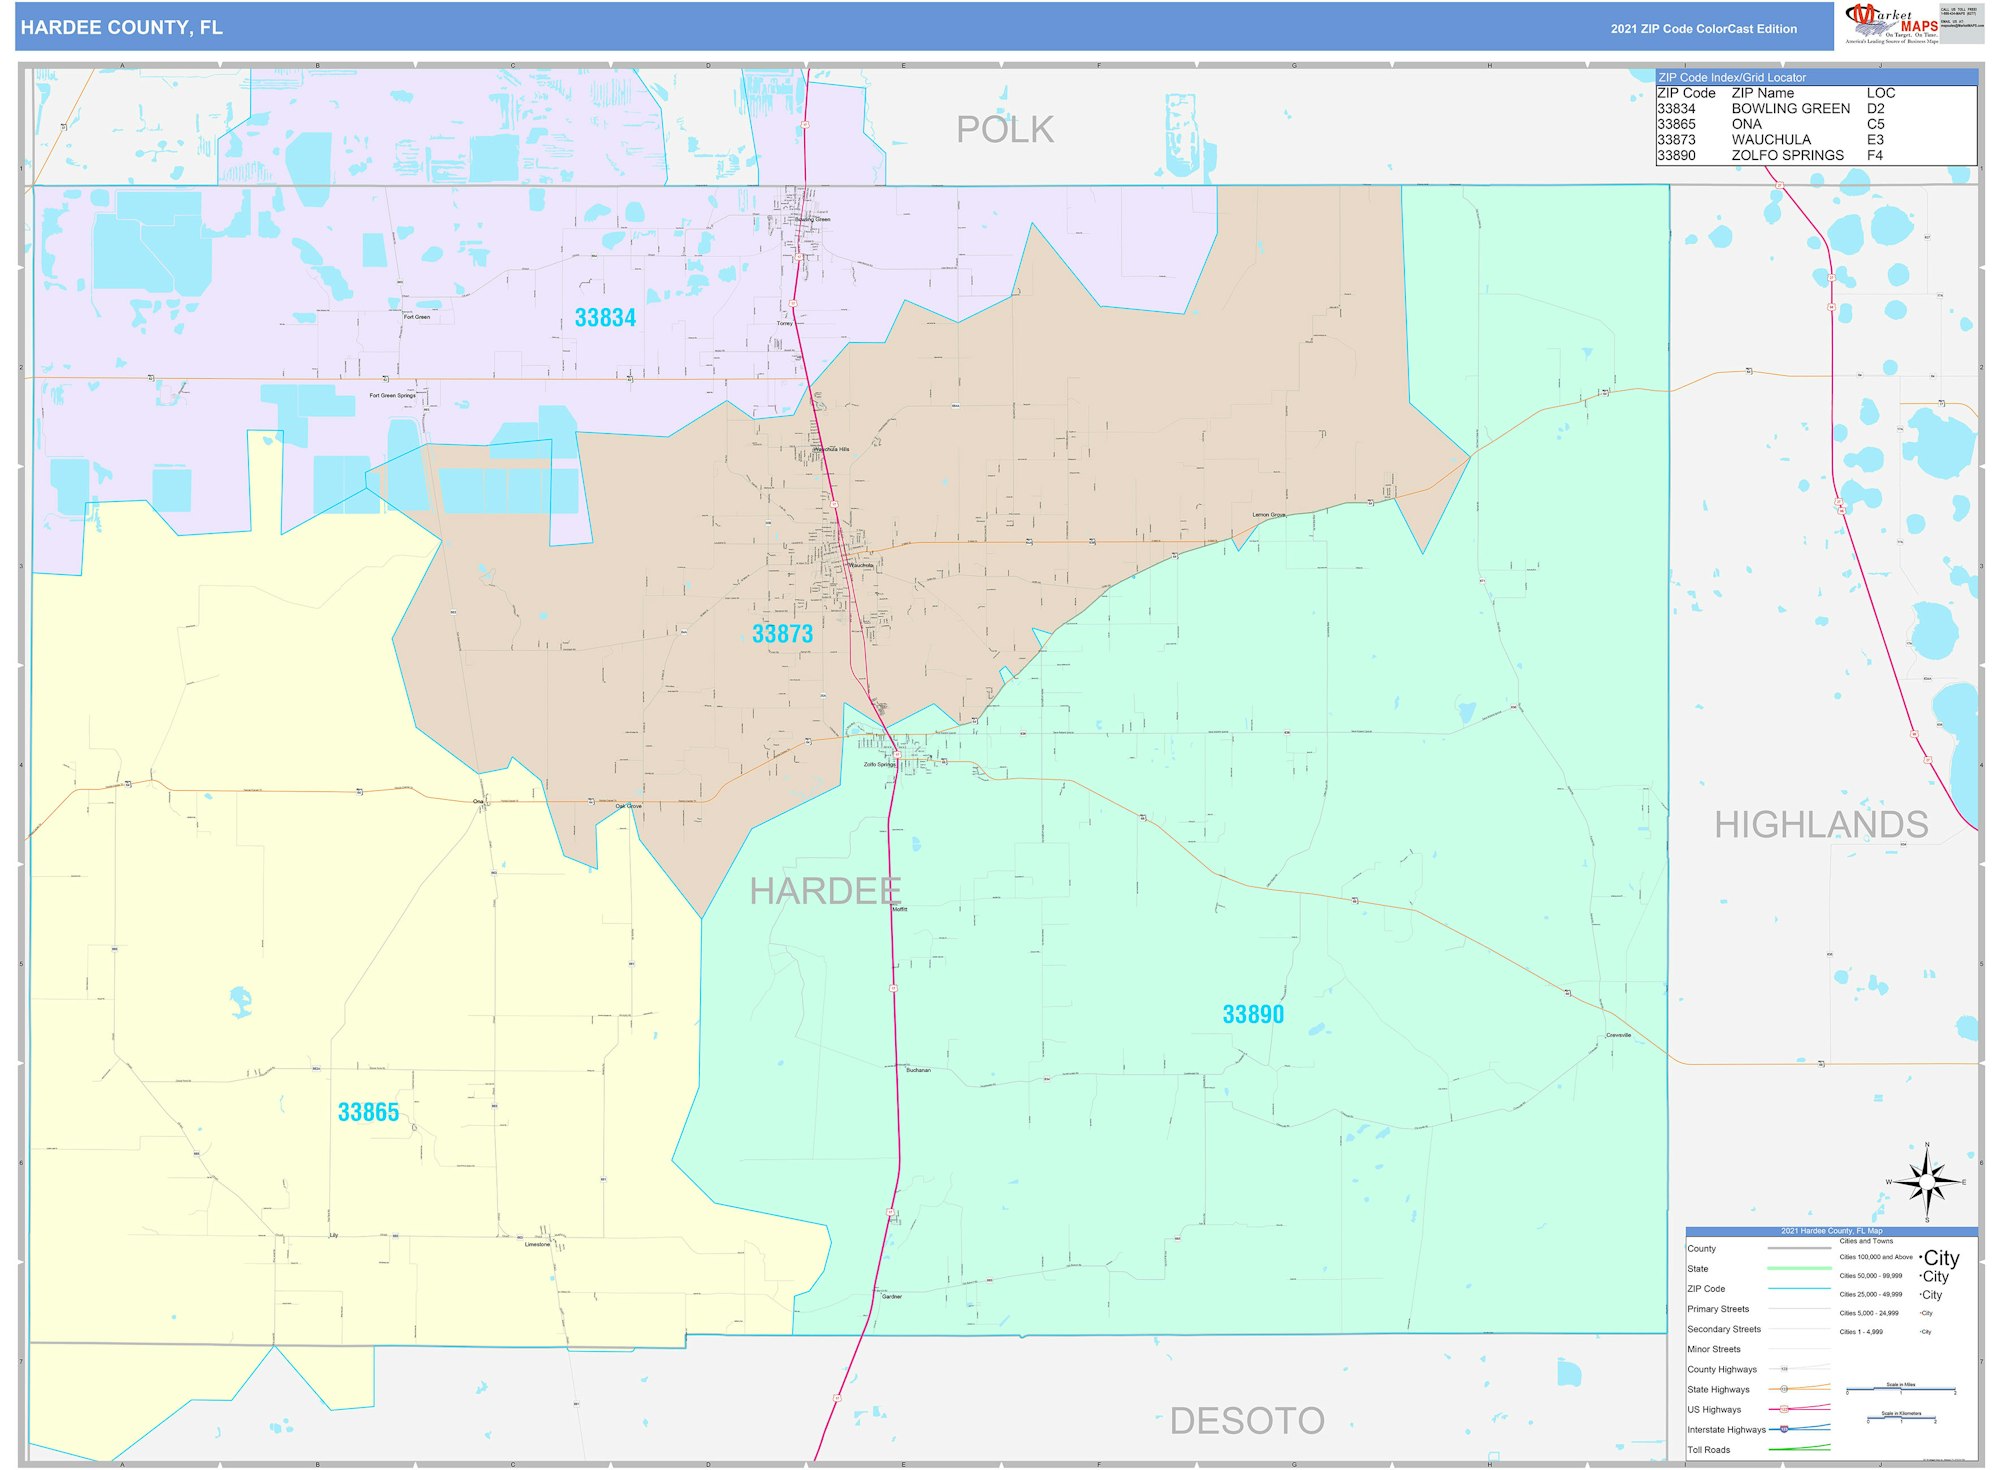Select the 33873 ZIP code label
Screen dimensions: 2000x1470
(782, 634)
